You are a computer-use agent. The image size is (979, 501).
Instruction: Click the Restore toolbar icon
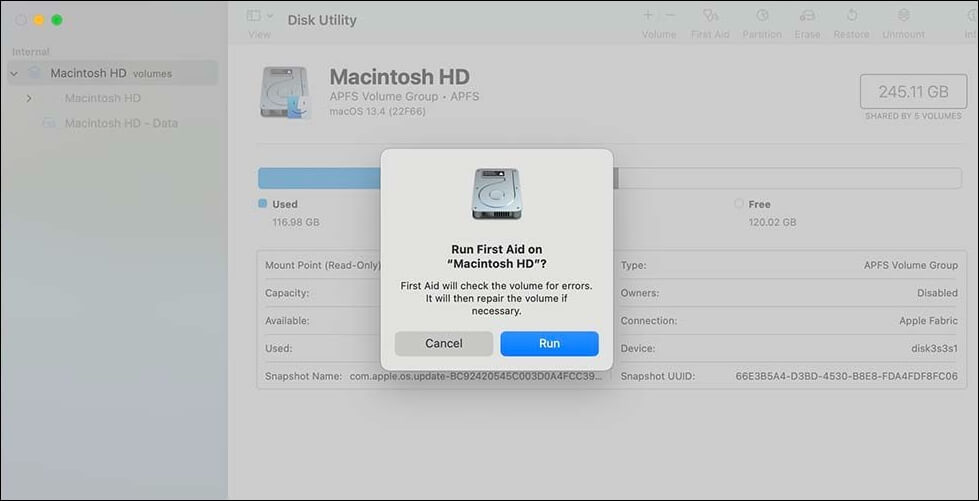(851, 16)
